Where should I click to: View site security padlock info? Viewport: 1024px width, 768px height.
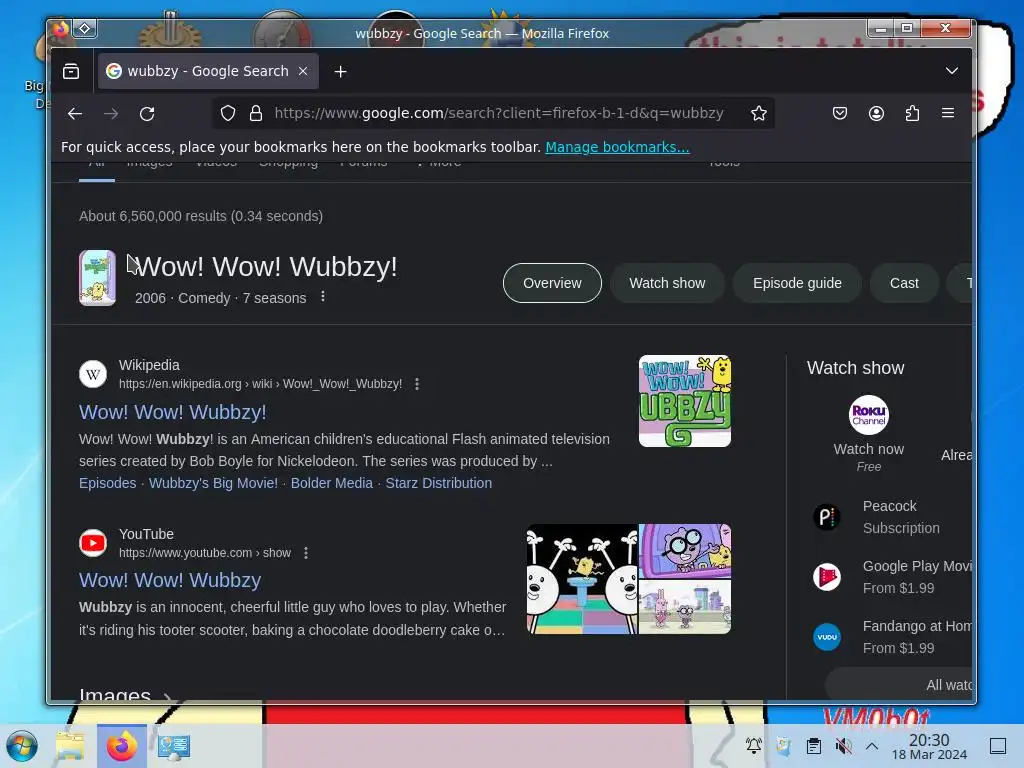(x=256, y=114)
